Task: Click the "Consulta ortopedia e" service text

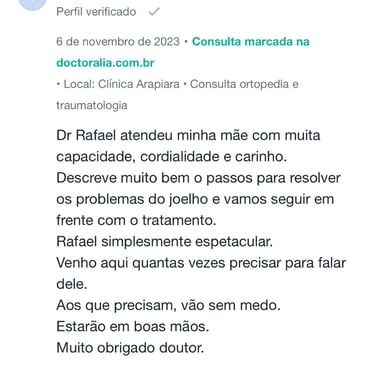Action: tap(244, 84)
